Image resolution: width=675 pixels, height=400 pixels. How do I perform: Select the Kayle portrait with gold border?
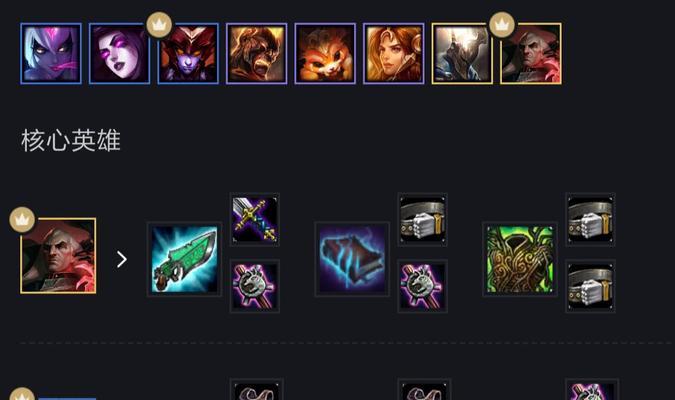[x=462, y=53]
